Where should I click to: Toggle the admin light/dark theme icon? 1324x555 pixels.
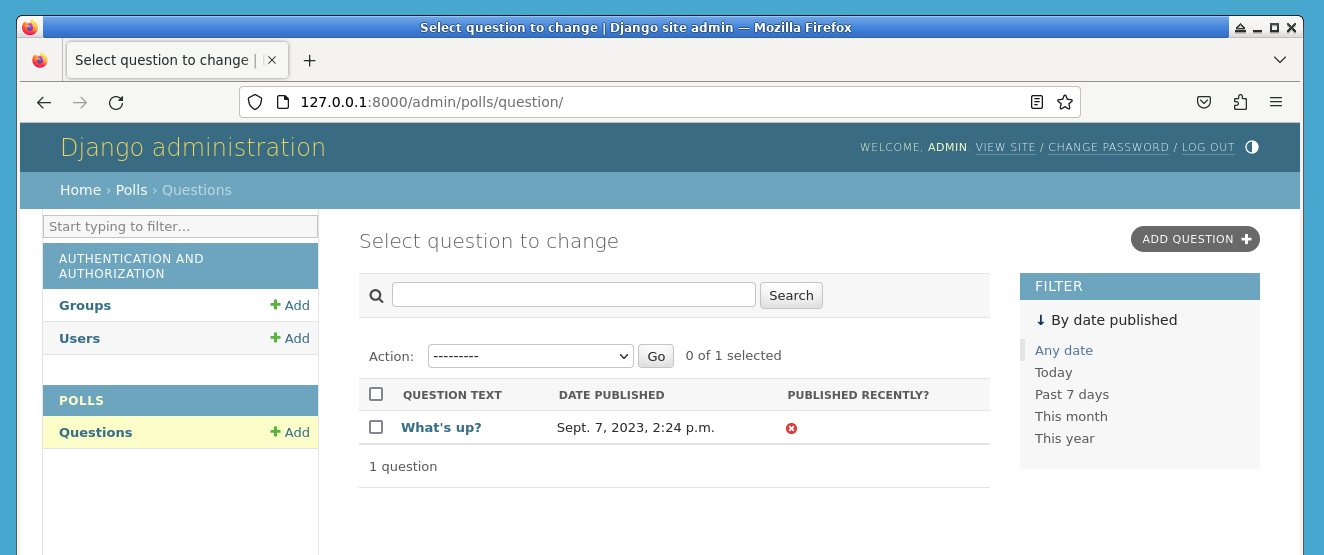pos(1252,147)
